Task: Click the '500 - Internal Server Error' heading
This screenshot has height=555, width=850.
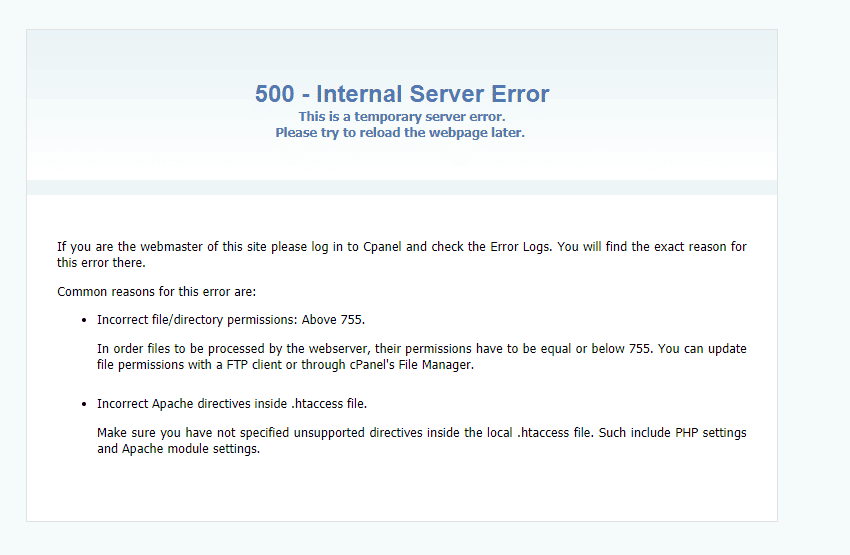Action: [402, 94]
